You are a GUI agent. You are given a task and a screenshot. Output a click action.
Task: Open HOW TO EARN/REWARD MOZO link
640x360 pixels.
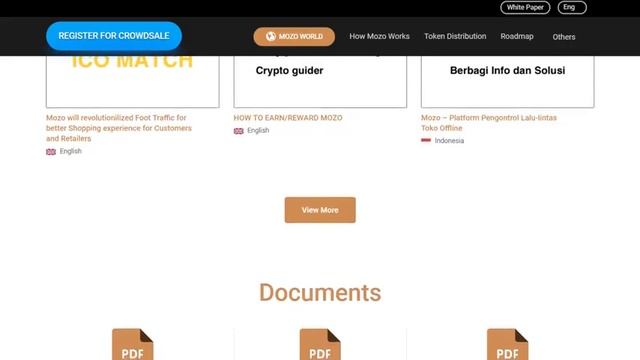[288, 118]
